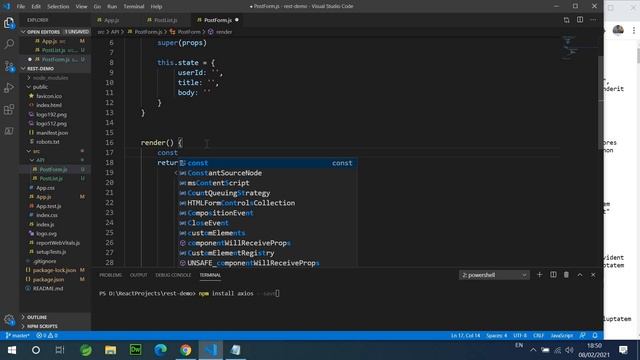Open Windows Start menu
640x360 pixels.
tap(12, 350)
